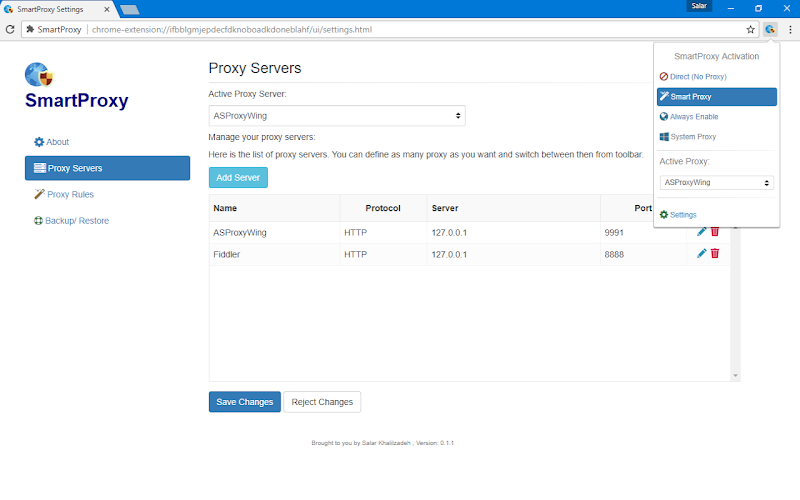Bookmark this page with the star icon
This screenshot has width=800, height=500.
tap(751, 30)
